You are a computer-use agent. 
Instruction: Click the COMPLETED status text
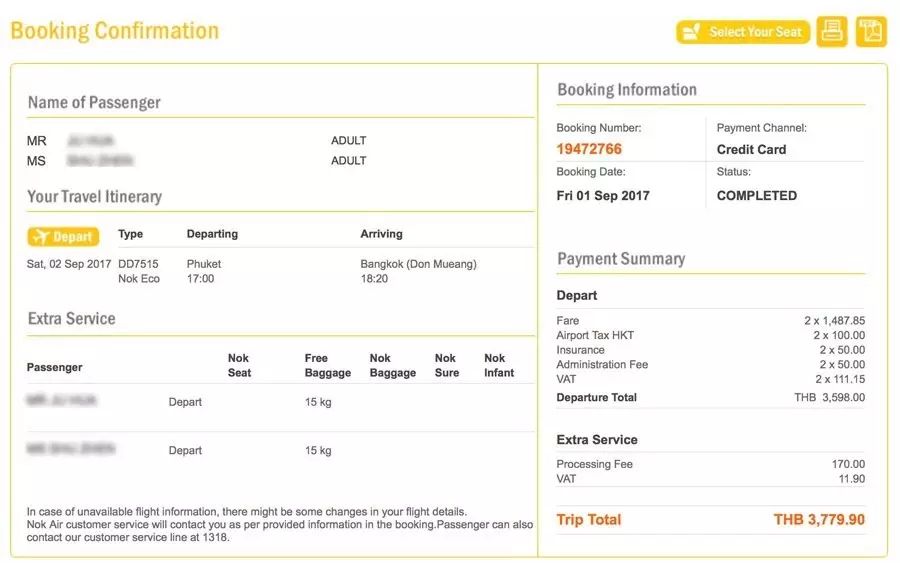pos(756,196)
